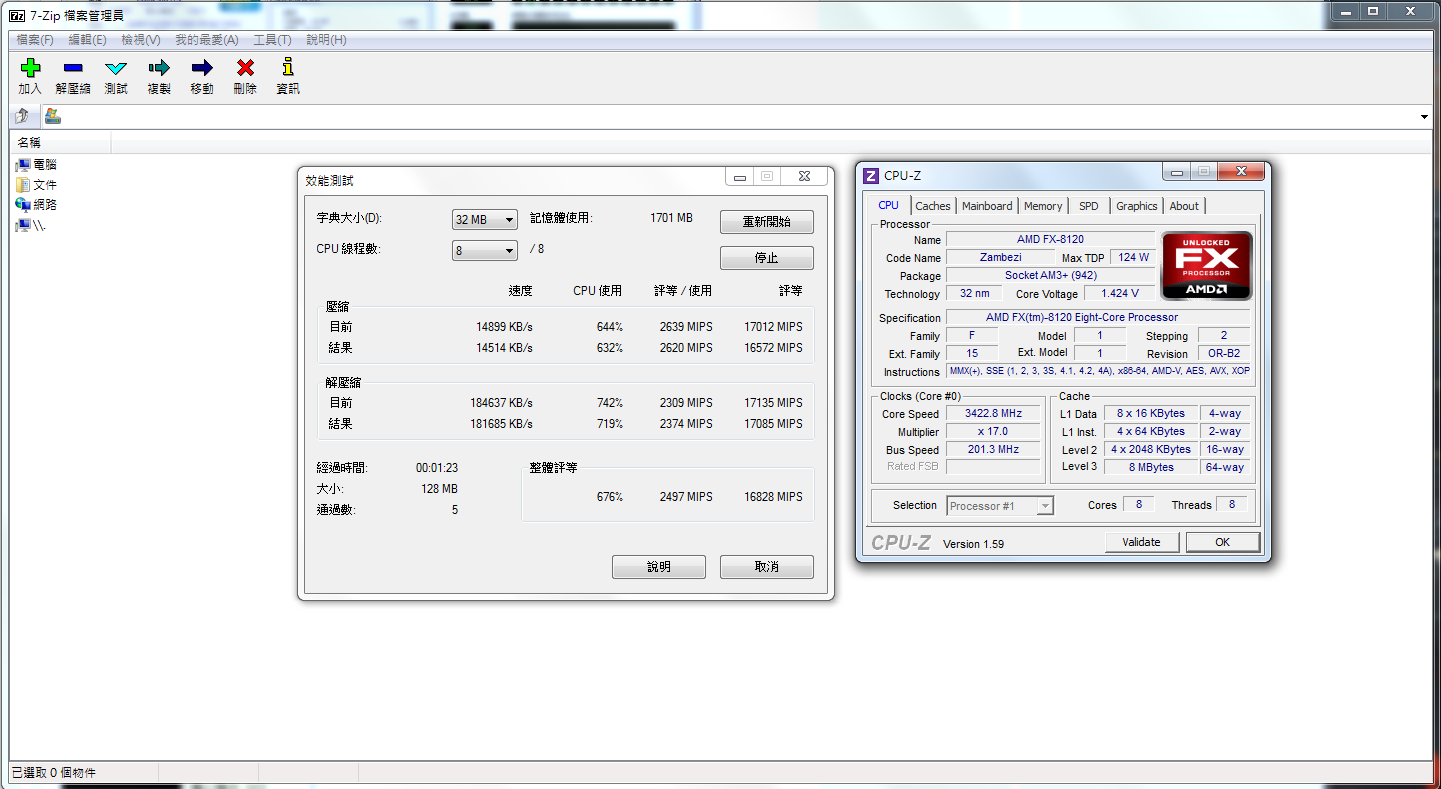Open the 說明(H) menu
Viewport: 1441px width, 789px height.
(326, 40)
